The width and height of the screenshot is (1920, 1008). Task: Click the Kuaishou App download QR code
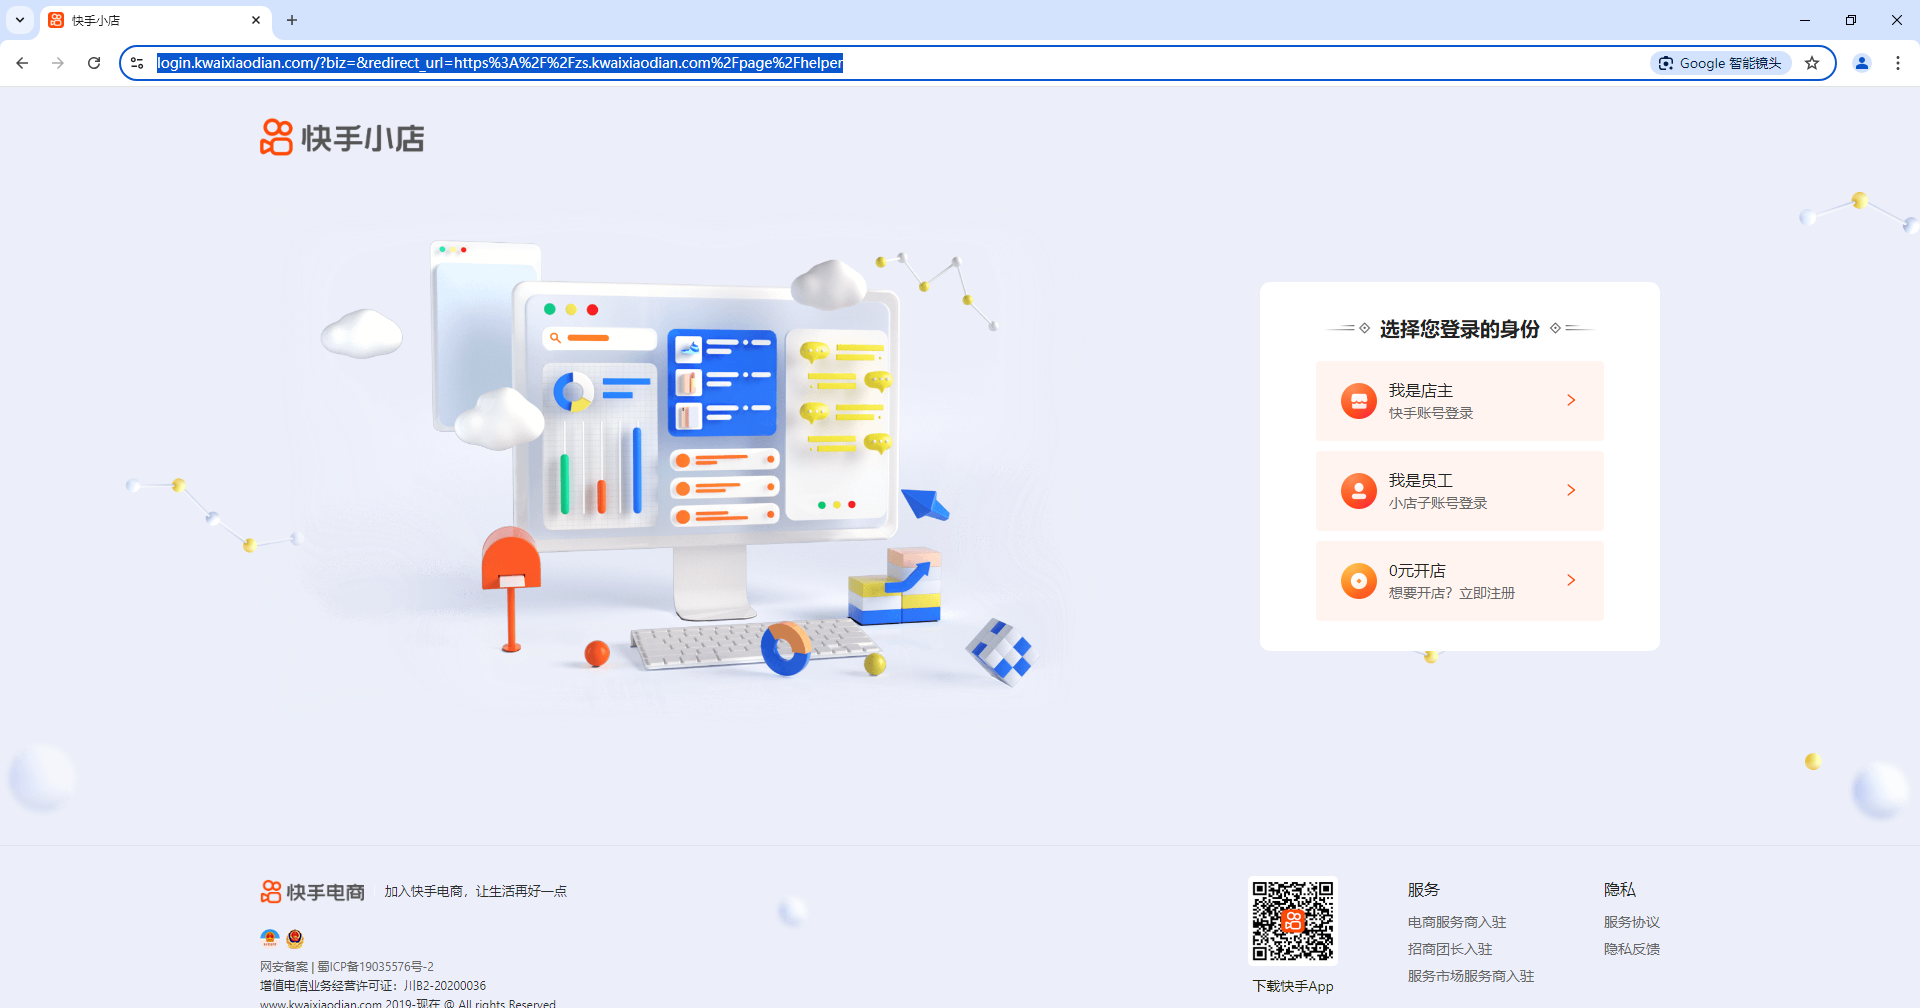point(1293,921)
